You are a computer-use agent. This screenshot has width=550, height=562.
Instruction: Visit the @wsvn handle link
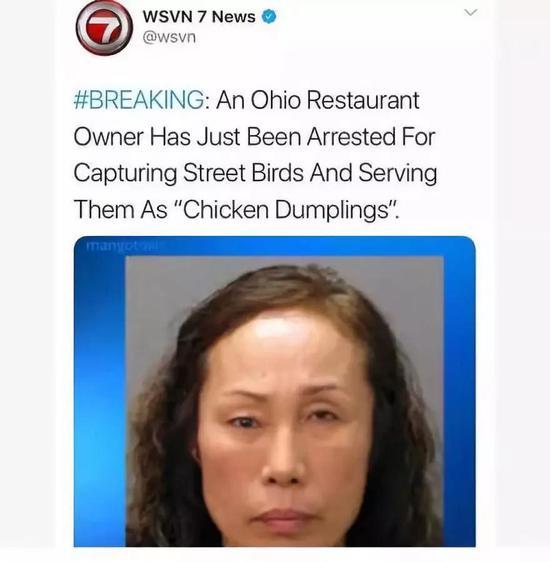(x=169, y=37)
